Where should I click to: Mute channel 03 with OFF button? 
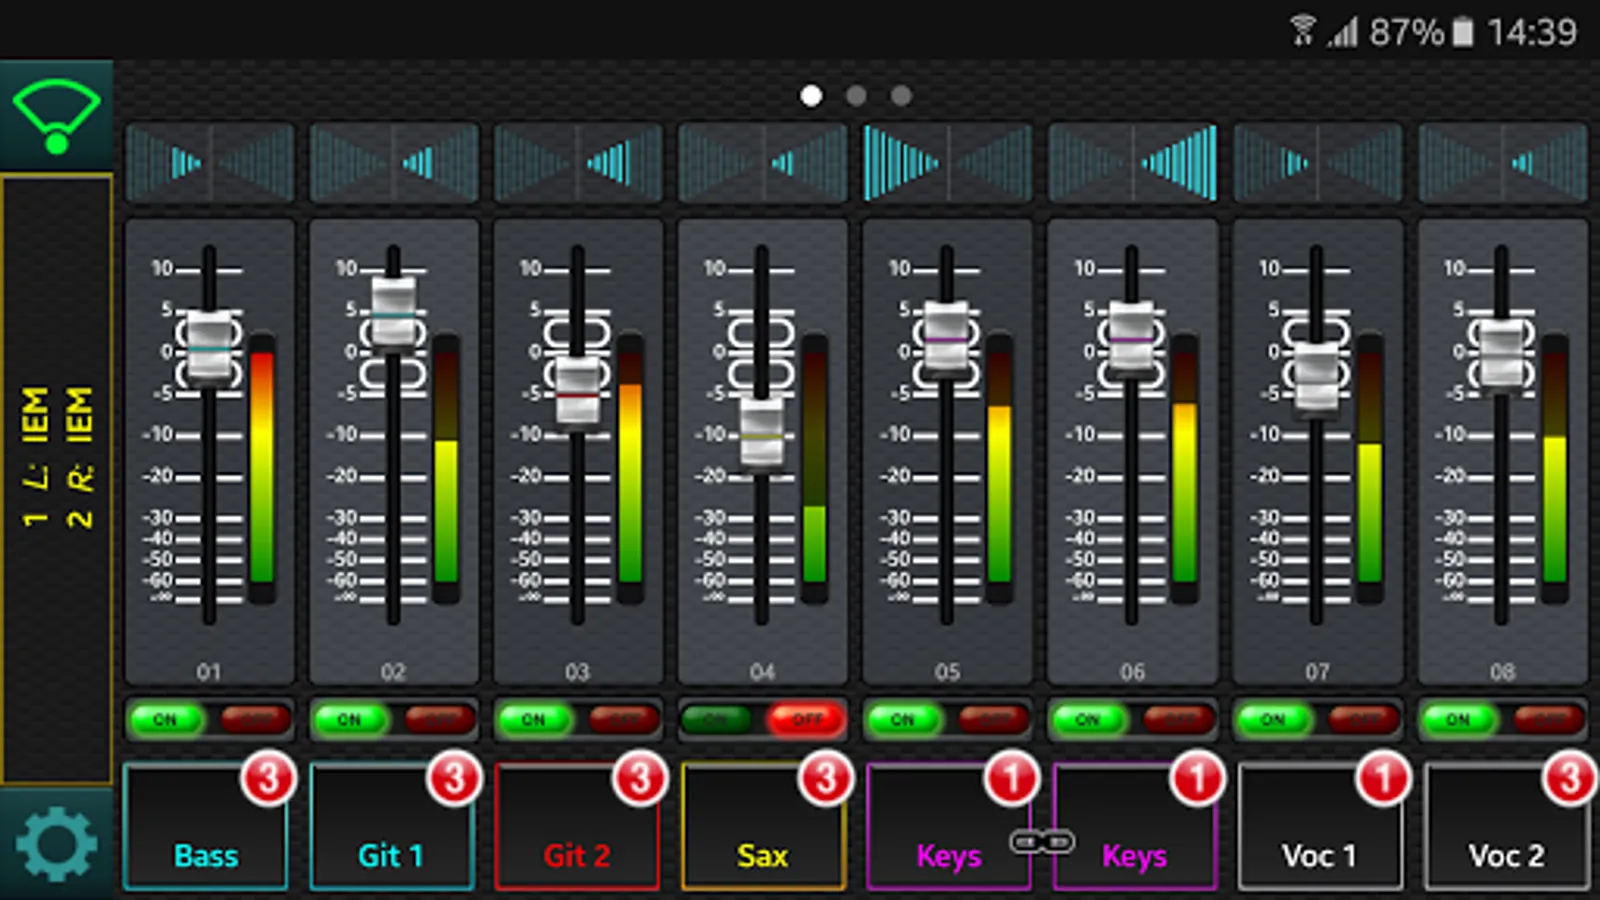click(x=624, y=719)
